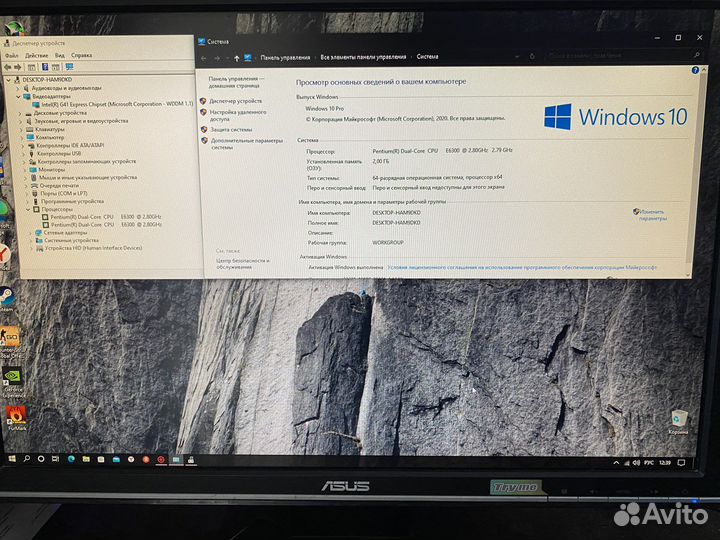Expand Сетевые адаптеры node
The image size is (720, 540).
pyautogui.click(x=30, y=233)
